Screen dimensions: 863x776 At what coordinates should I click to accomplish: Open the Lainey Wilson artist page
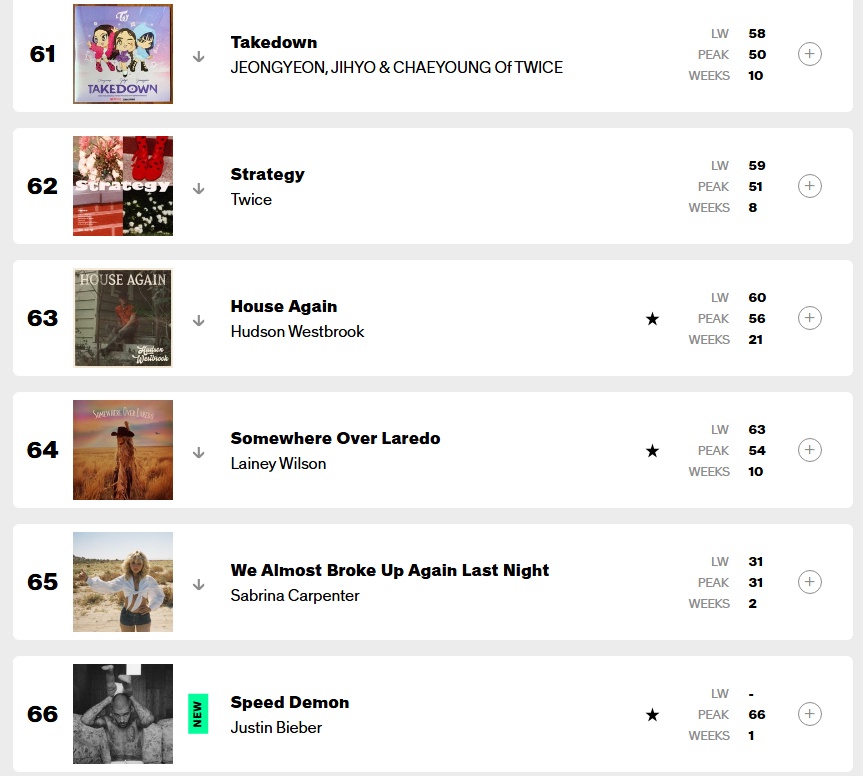[278, 464]
